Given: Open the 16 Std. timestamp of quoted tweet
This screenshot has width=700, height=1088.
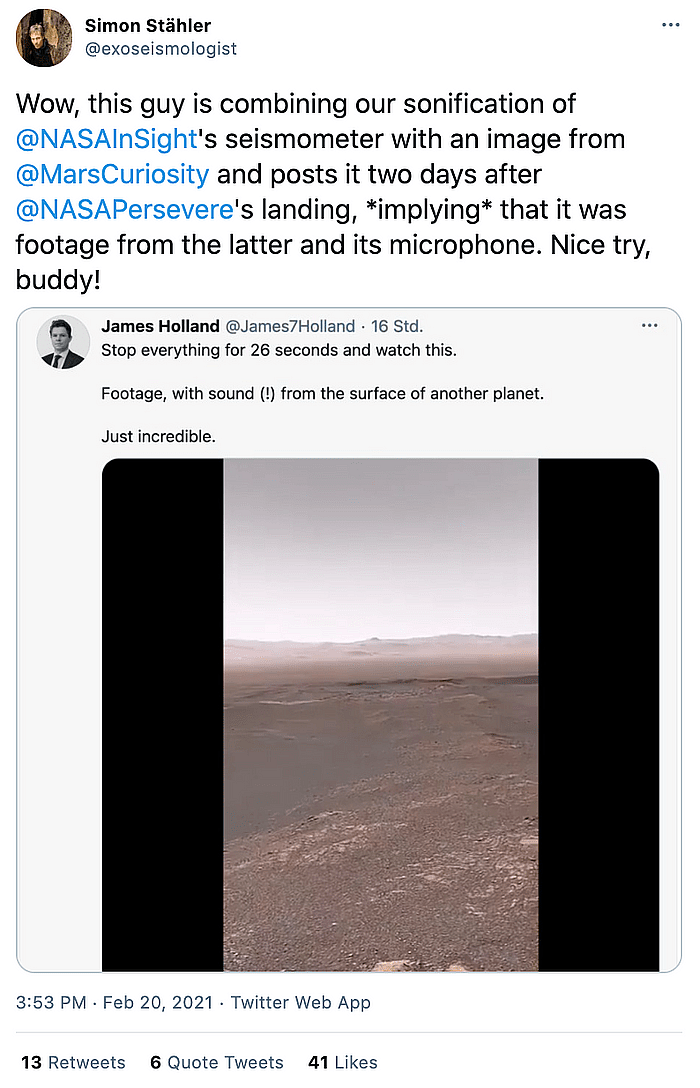Looking at the screenshot, I should [x=397, y=326].
